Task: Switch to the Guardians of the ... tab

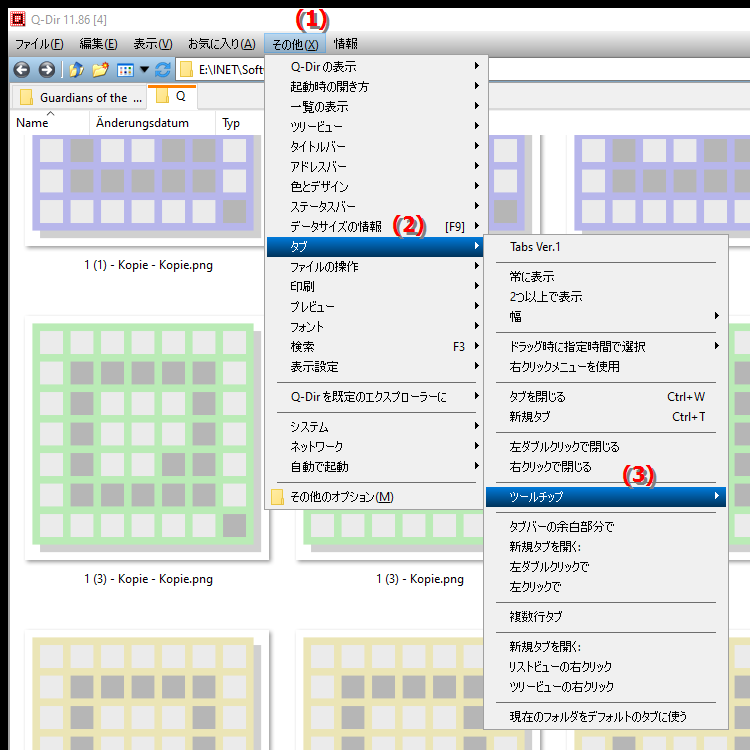Action: pos(79,98)
